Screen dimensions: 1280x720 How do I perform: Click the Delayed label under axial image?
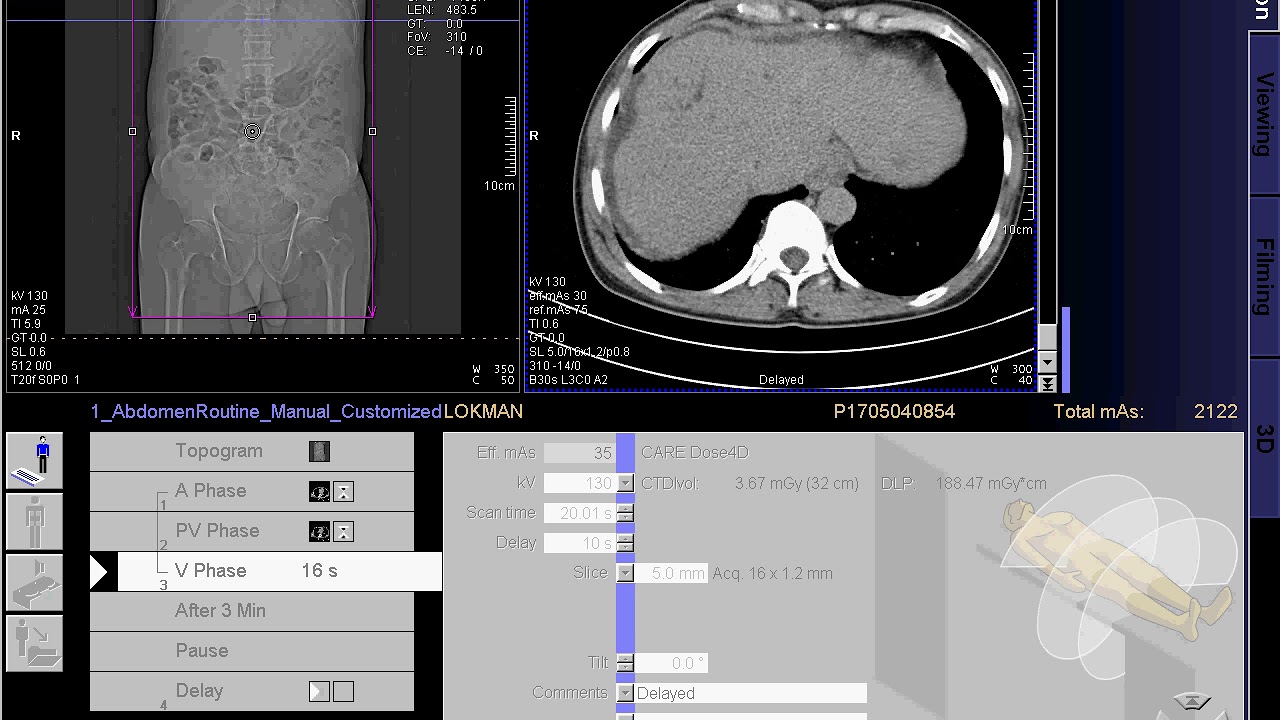(781, 380)
